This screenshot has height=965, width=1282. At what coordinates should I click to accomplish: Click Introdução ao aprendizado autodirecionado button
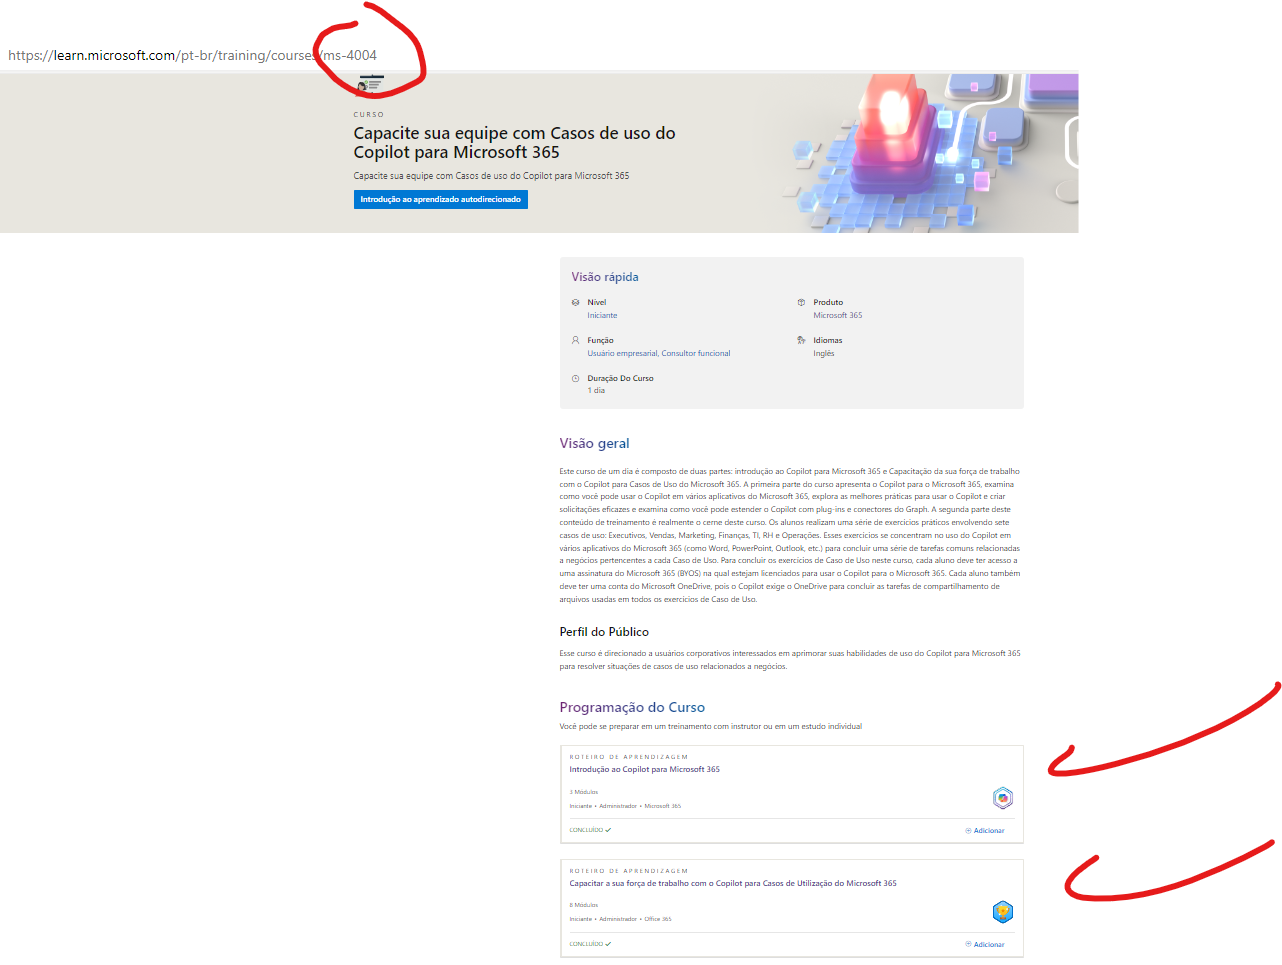tap(440, 199)
